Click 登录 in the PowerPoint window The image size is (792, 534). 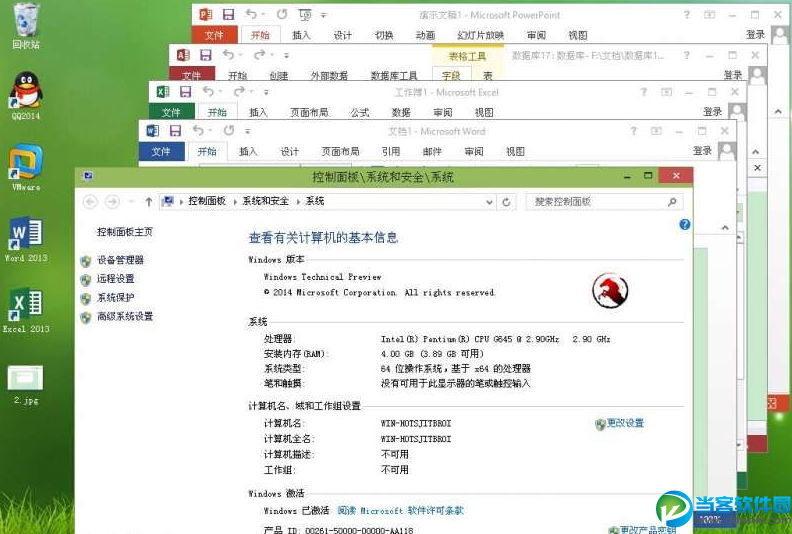pyautogui.click(x=755, y=34)
